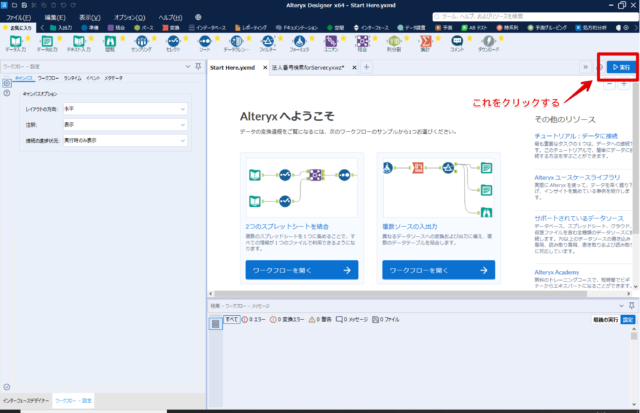Image resolution: width=640 pixels, height=413 pixels.
Task: Open the 編集(E) menu
Action: 55,18
